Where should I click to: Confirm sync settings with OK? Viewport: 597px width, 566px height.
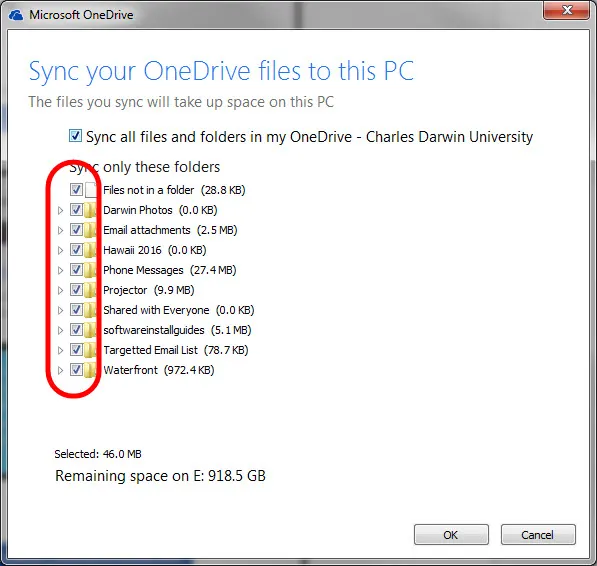(451, 534)
